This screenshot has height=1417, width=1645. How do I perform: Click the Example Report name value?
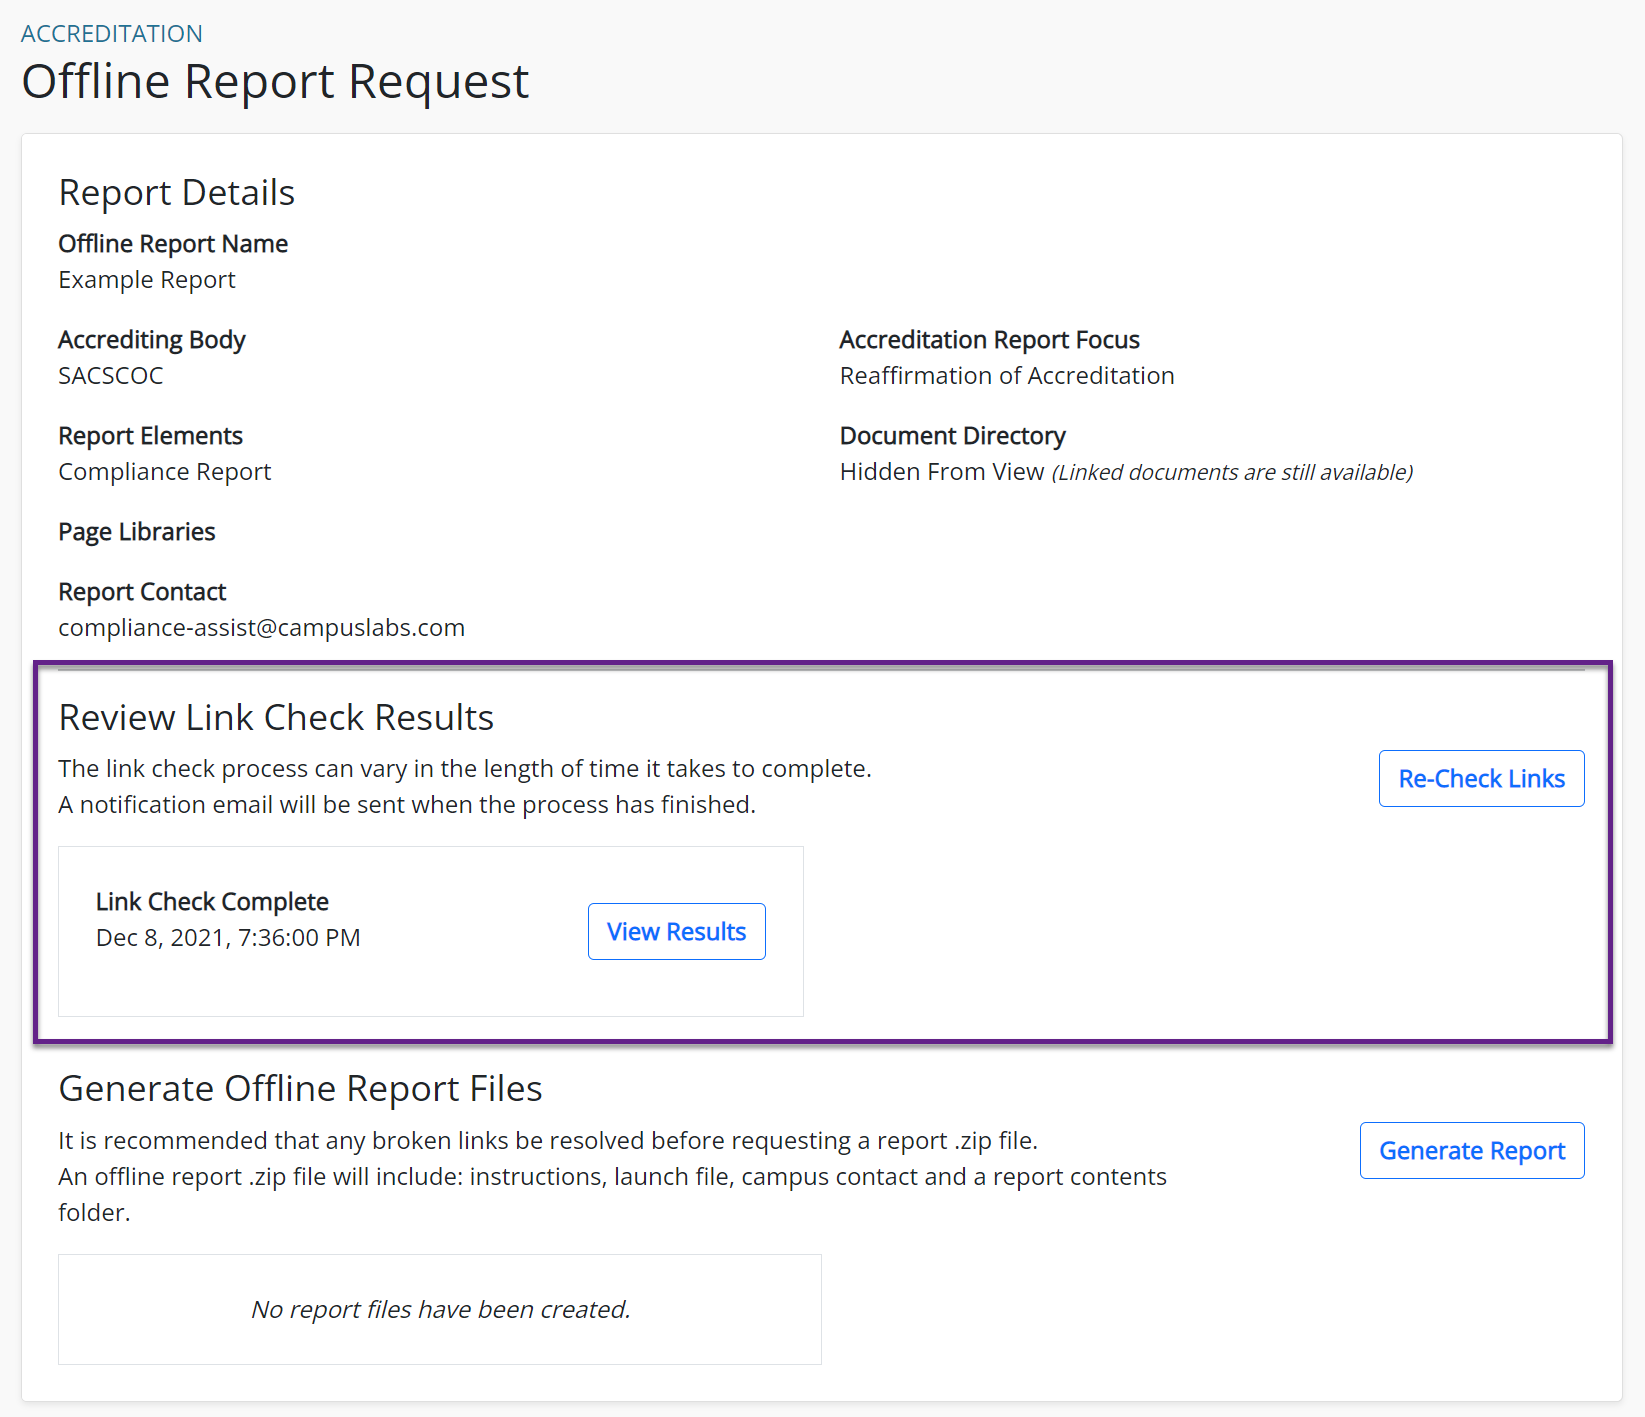(147, 280)
